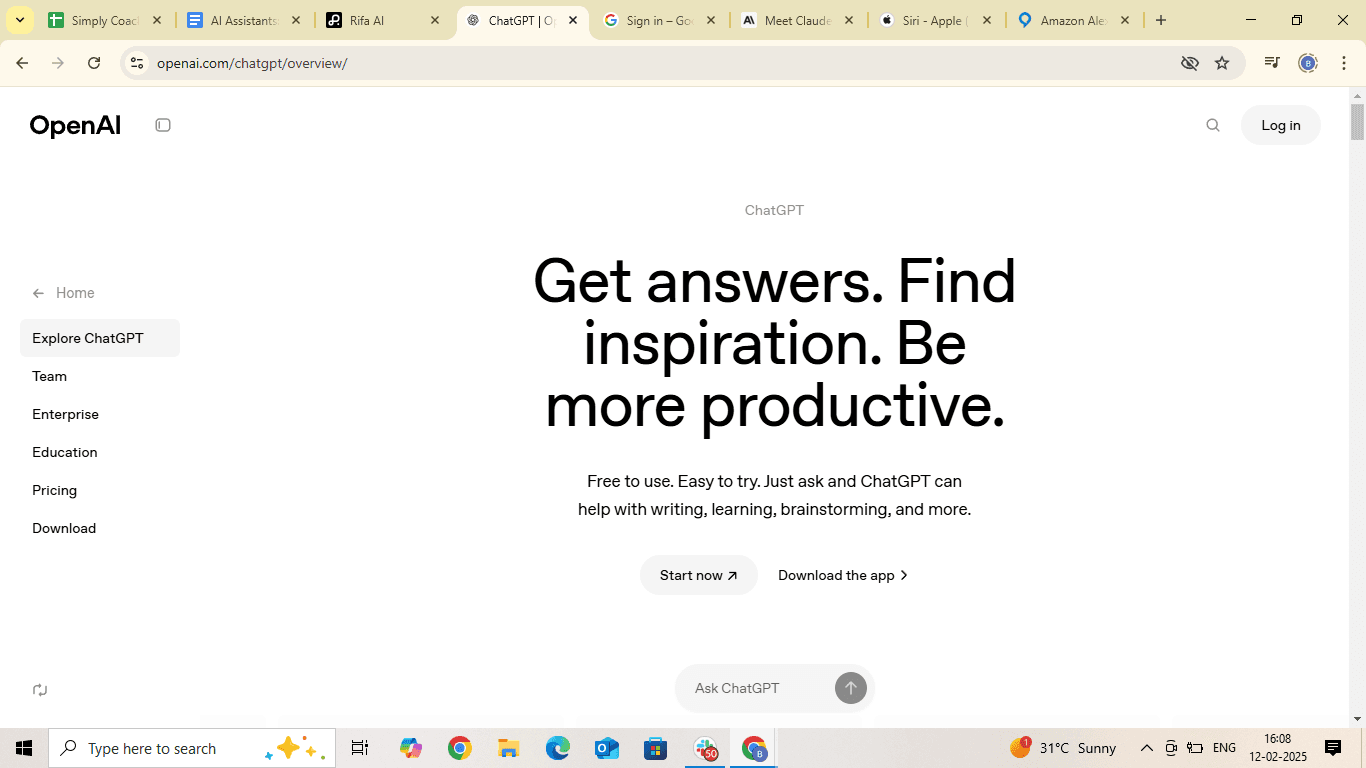Click the Start now button
Viewport: 1366px width, 768px height.
click(699, 575)
